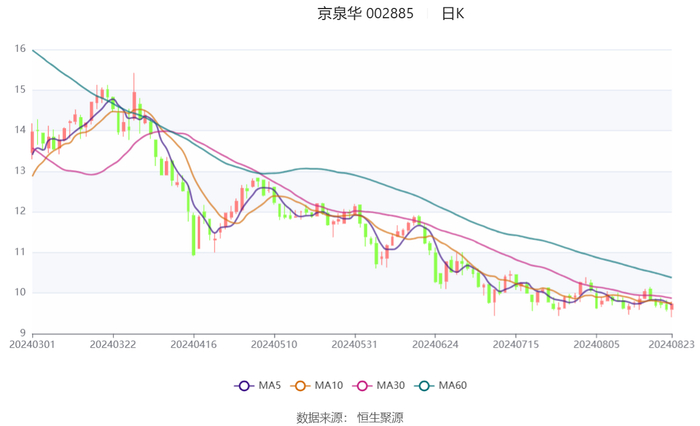Click the 20240624 date axis label
This screenshot has width=700, height=426.
click(x=435, y=344)
